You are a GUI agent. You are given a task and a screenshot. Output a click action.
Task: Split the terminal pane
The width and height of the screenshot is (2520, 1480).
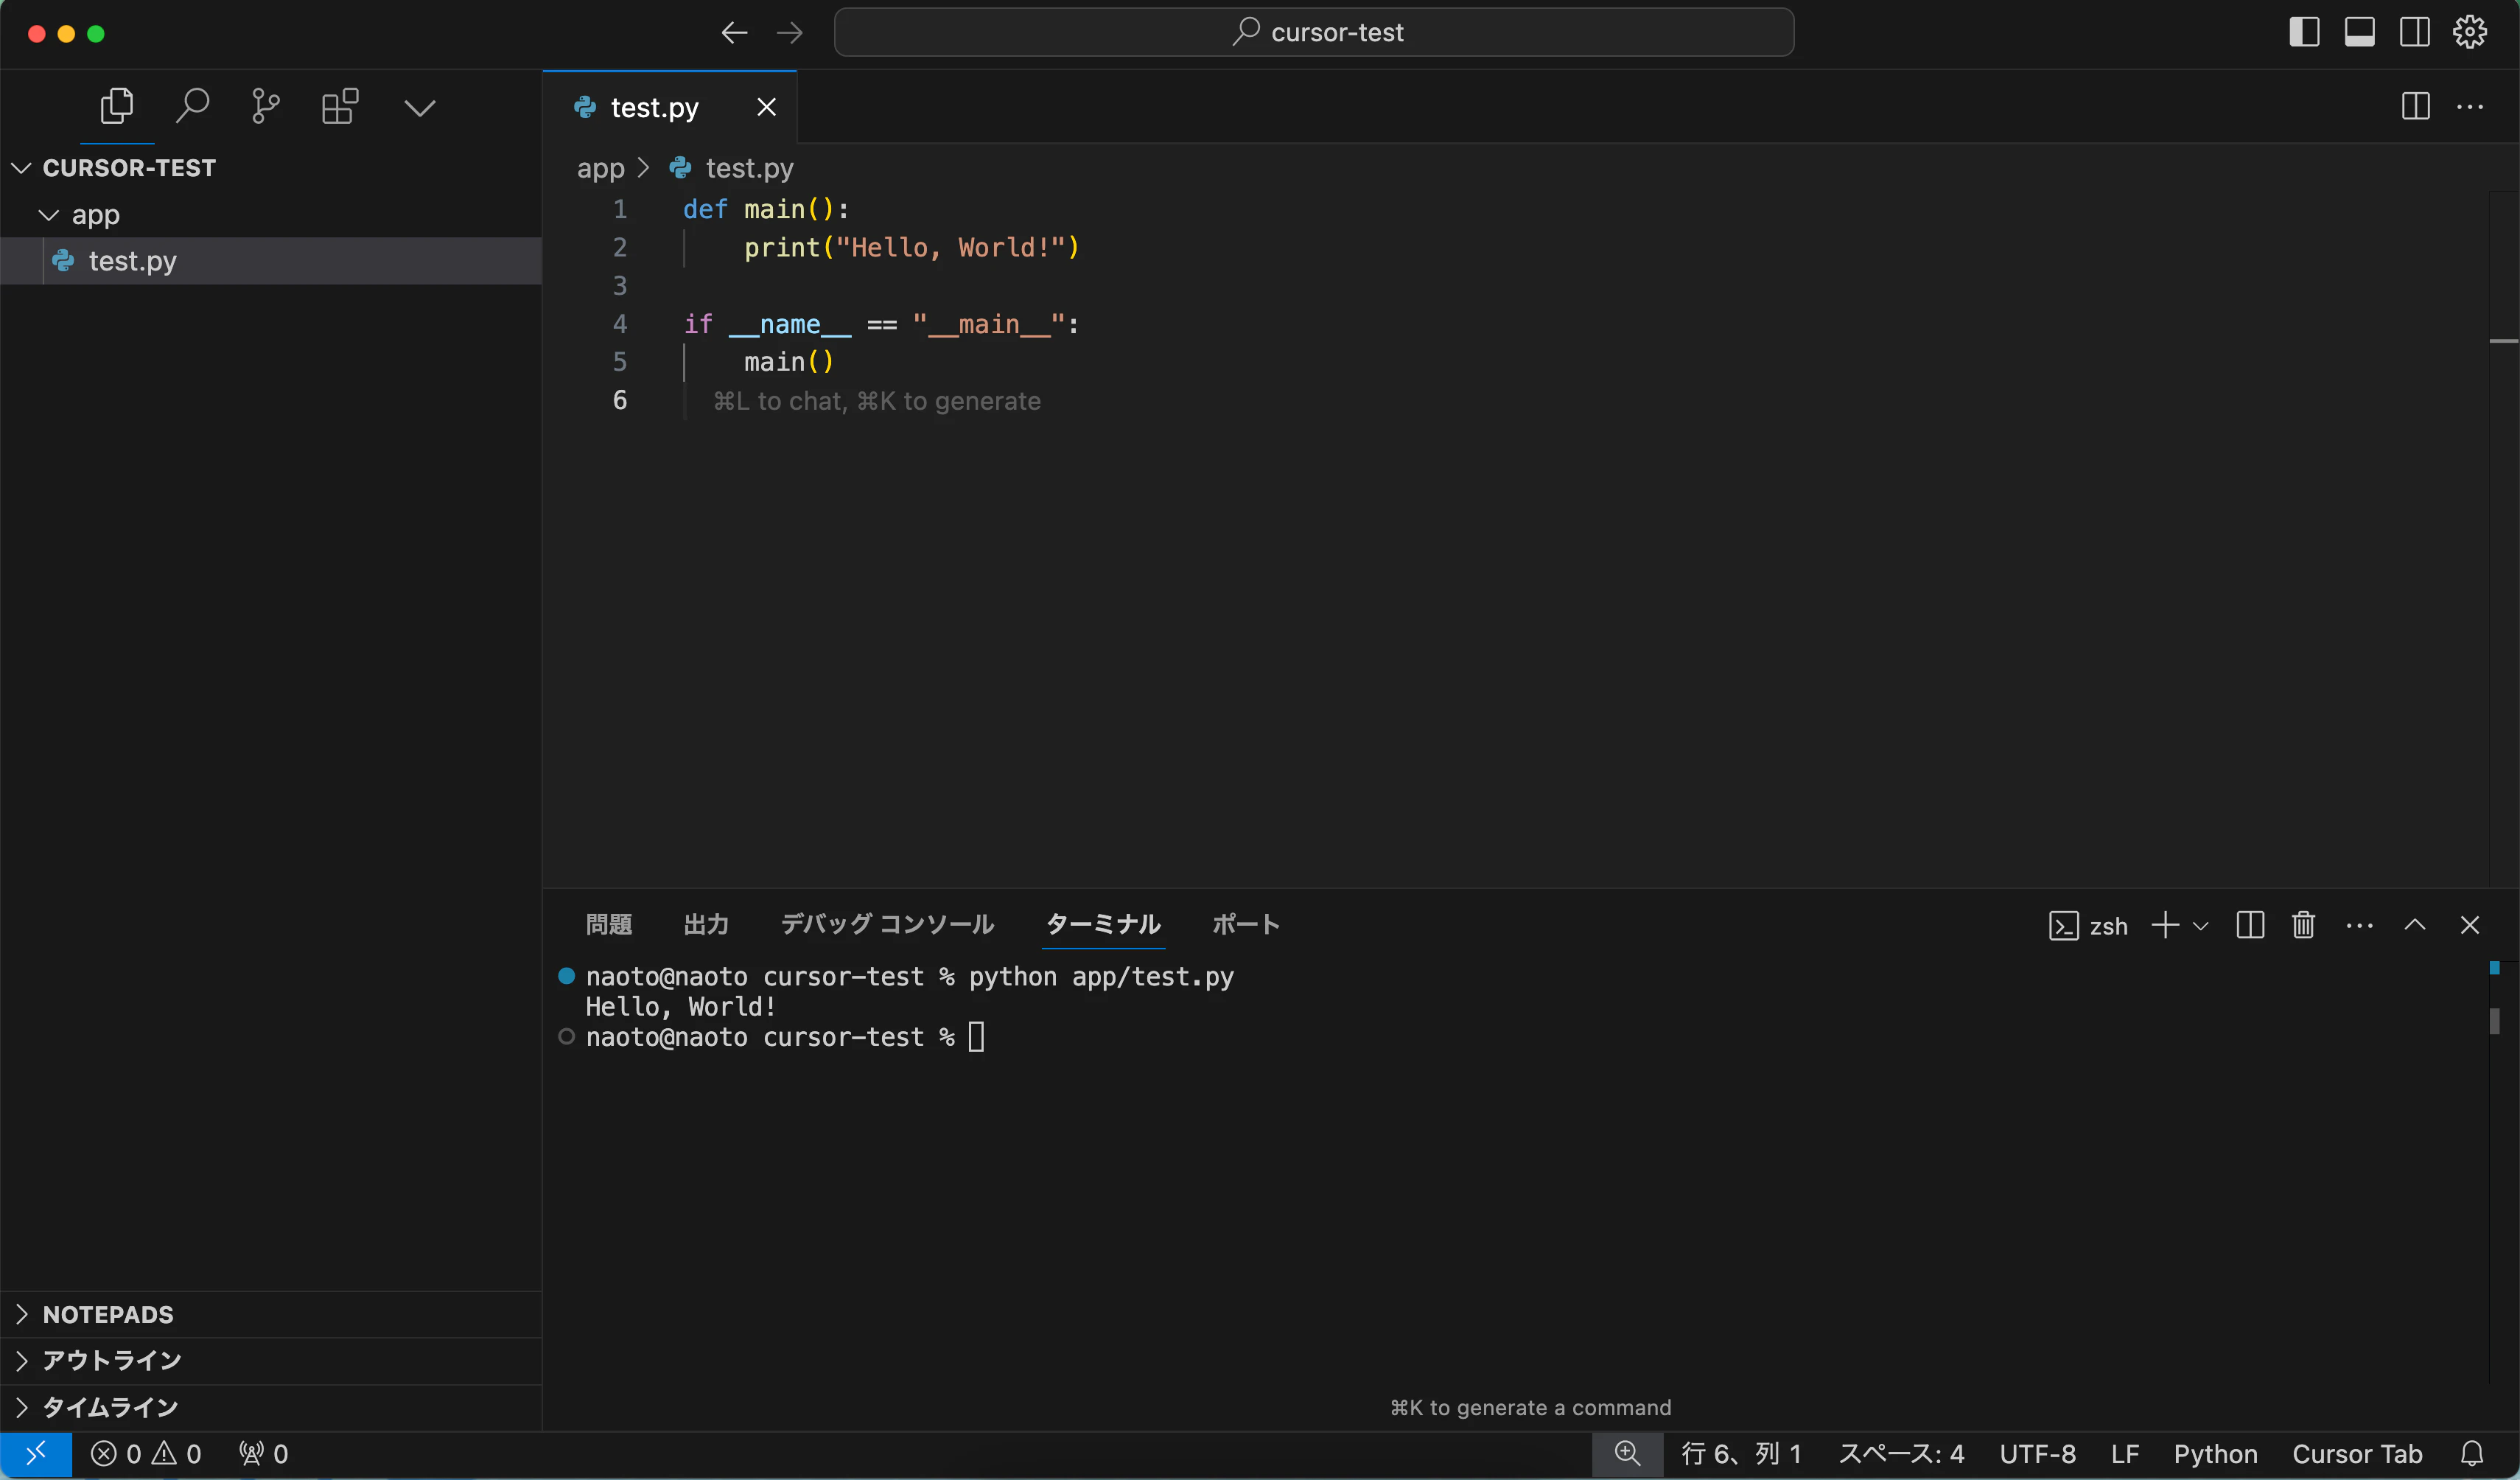(x=2250, y=925)
